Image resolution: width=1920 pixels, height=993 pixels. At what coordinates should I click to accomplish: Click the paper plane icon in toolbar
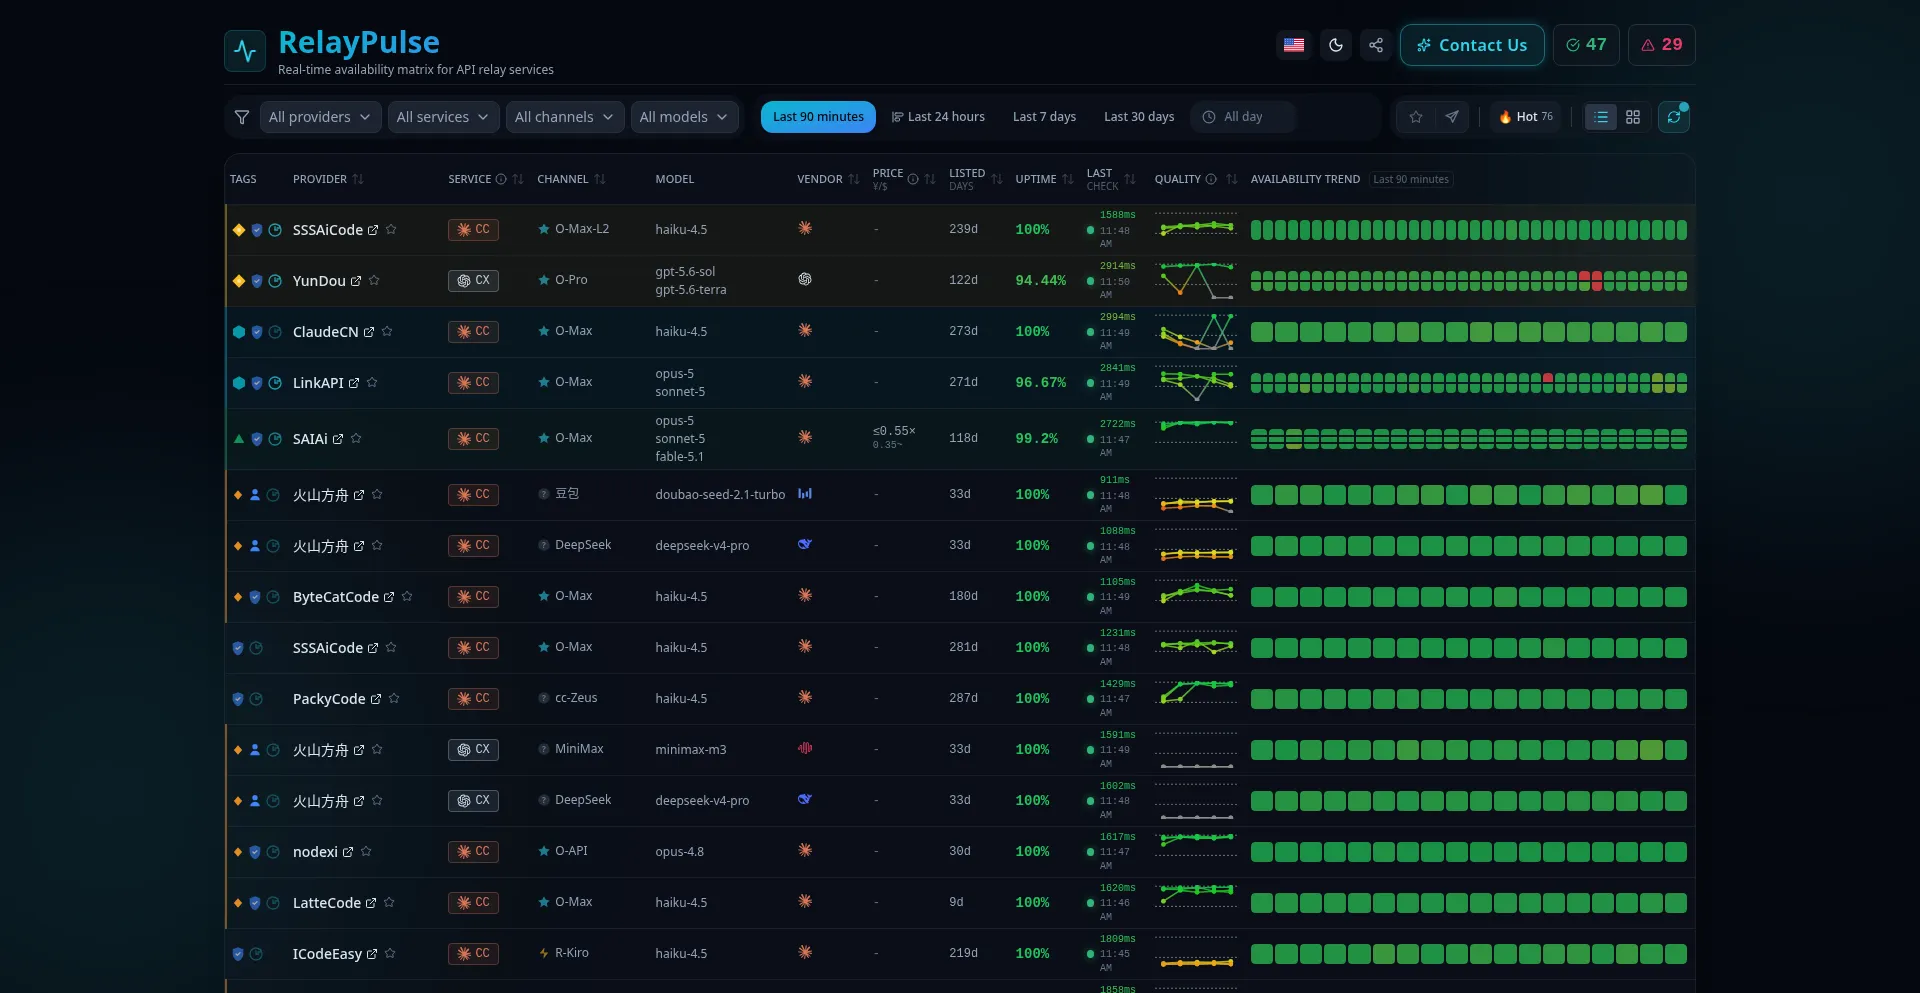click(x=1452, y=117)
